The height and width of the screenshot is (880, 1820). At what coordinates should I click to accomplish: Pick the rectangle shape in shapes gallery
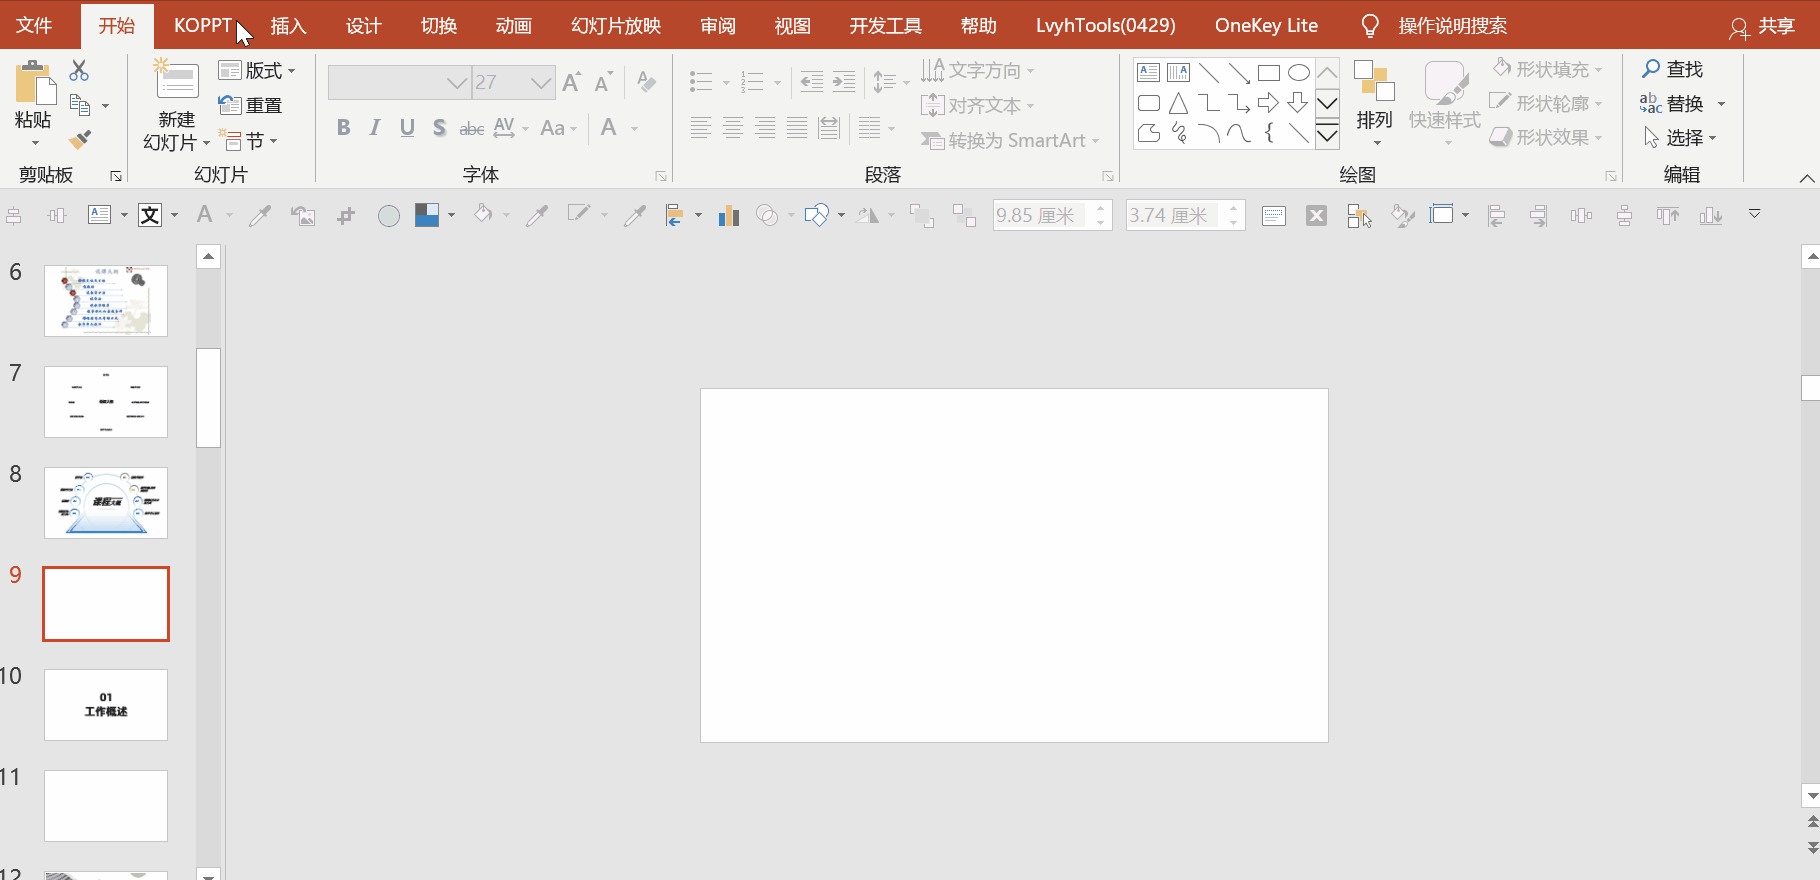pos(1268,73)
